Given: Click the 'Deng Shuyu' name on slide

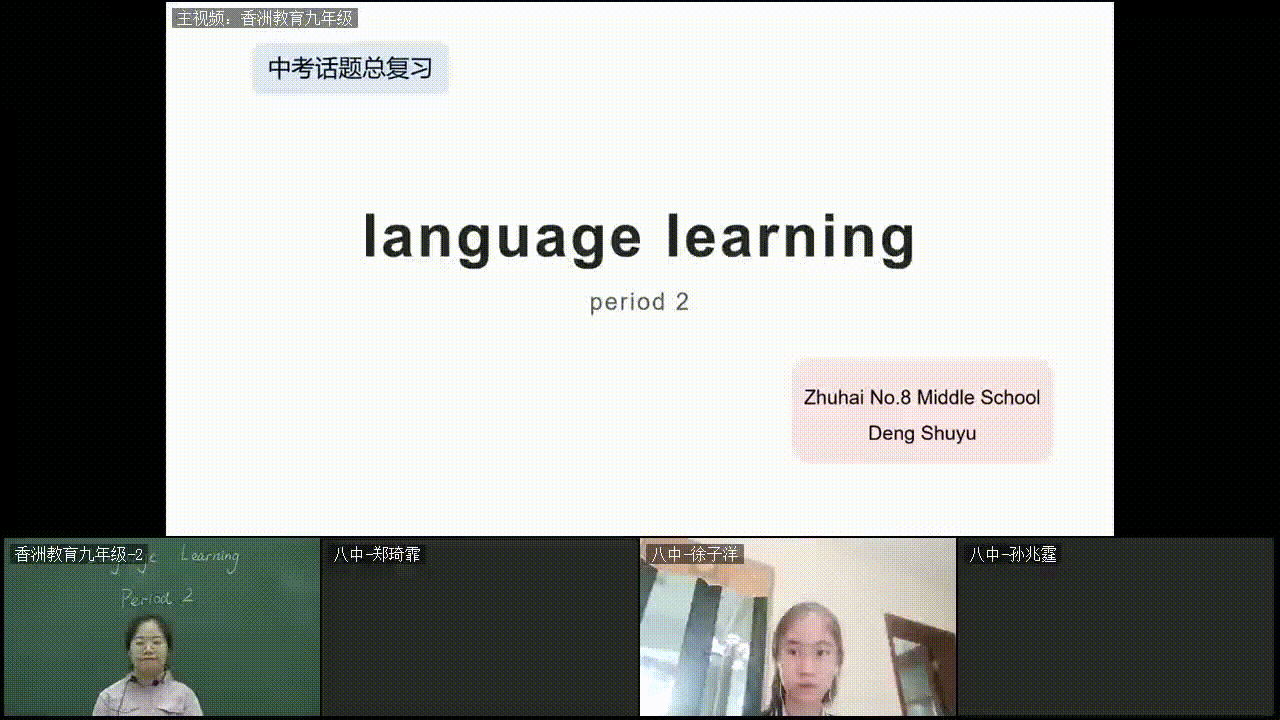Looking at the screenshot, I should click(x=921, y=433).
